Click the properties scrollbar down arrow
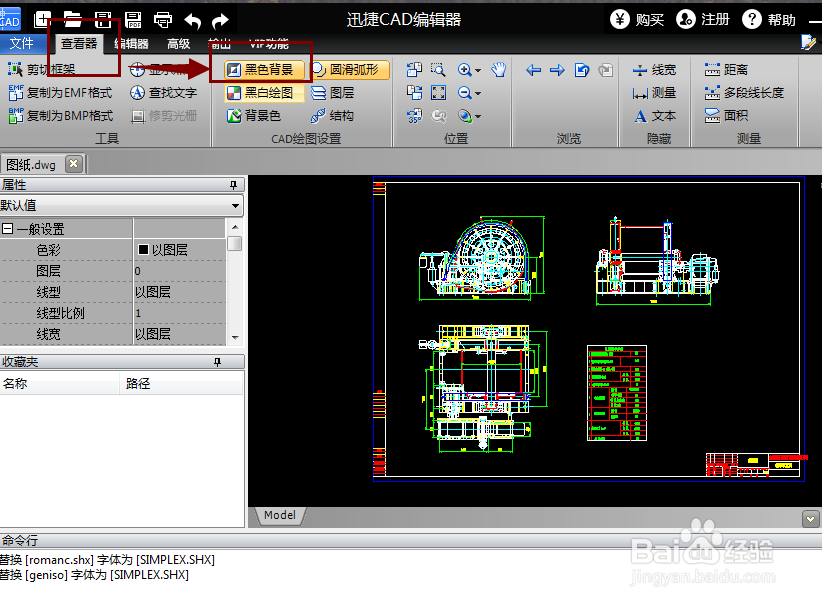 [x=235, y=338]
